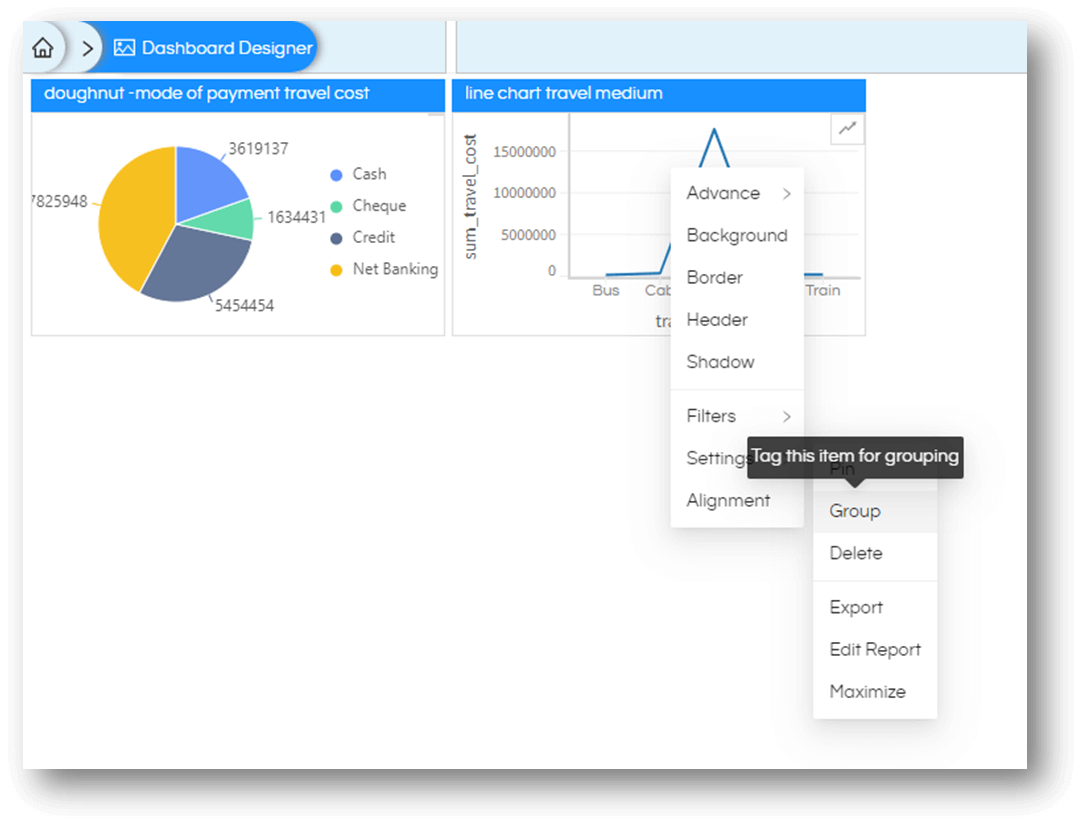
Task: Toggle the Net Banking legend marker
Action: tap(336, 270)
